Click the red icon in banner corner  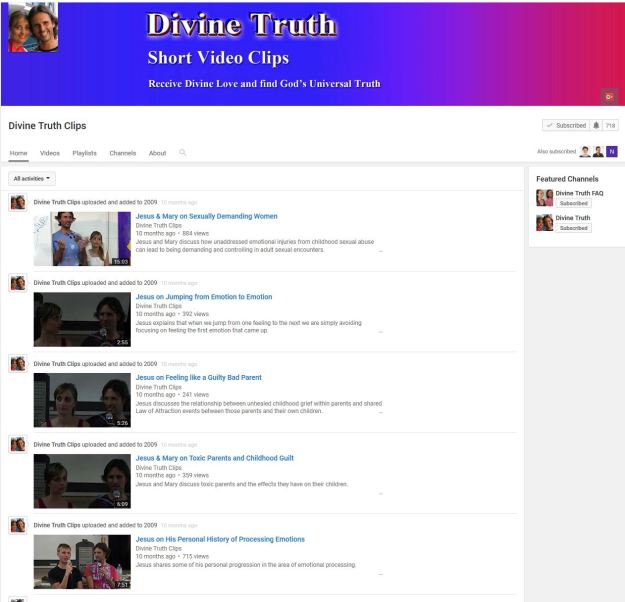coord(609,96)
